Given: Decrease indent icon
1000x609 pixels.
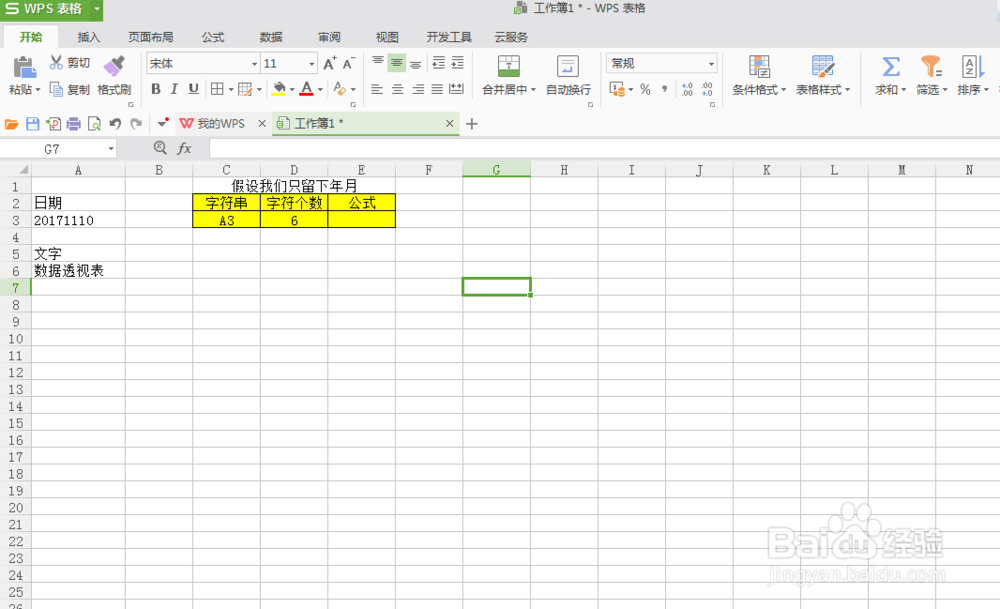Looking at the screenshot, I should click(439, 62).
